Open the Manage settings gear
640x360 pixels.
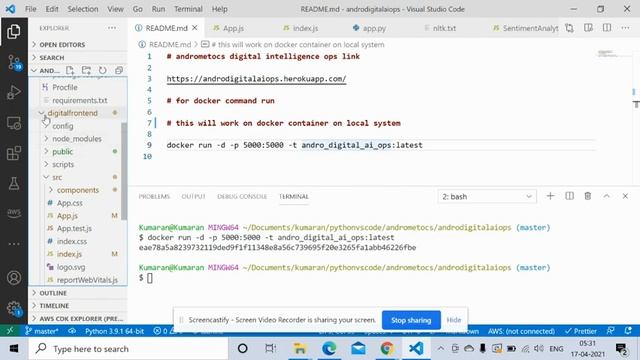pos(14,308)
